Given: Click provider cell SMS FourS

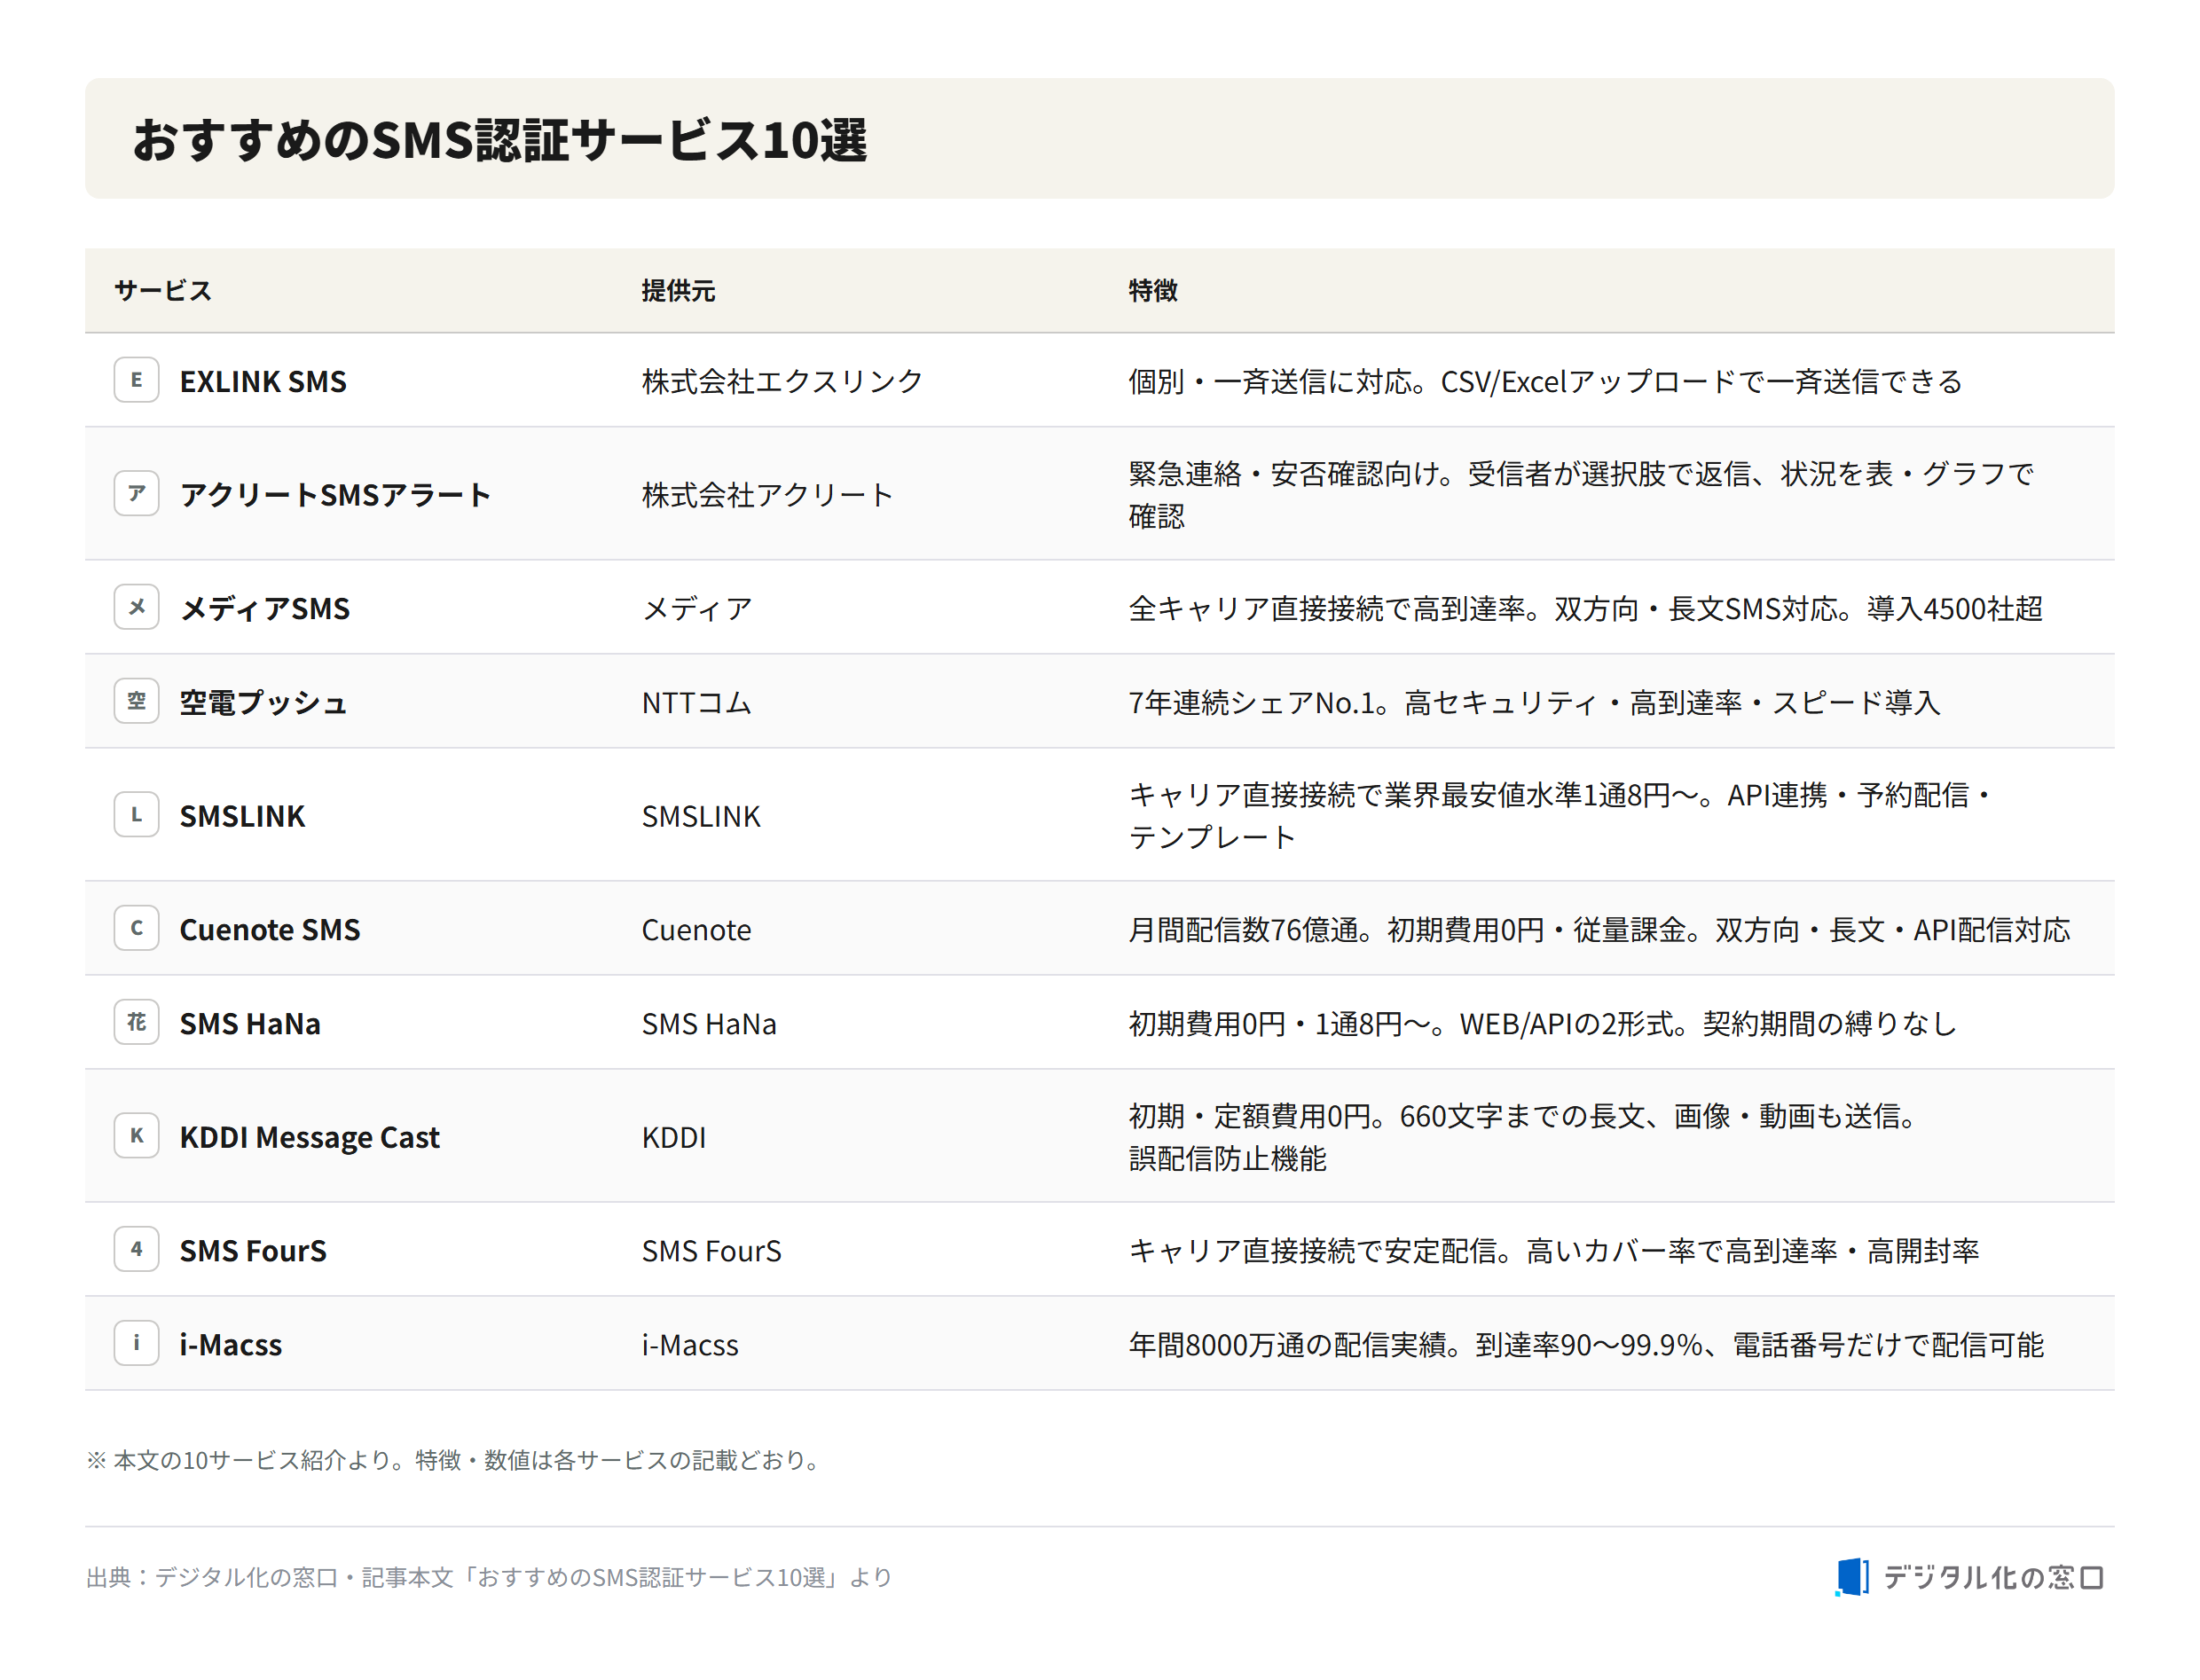Looking at the screenshot, I should tap(711, 1250).
